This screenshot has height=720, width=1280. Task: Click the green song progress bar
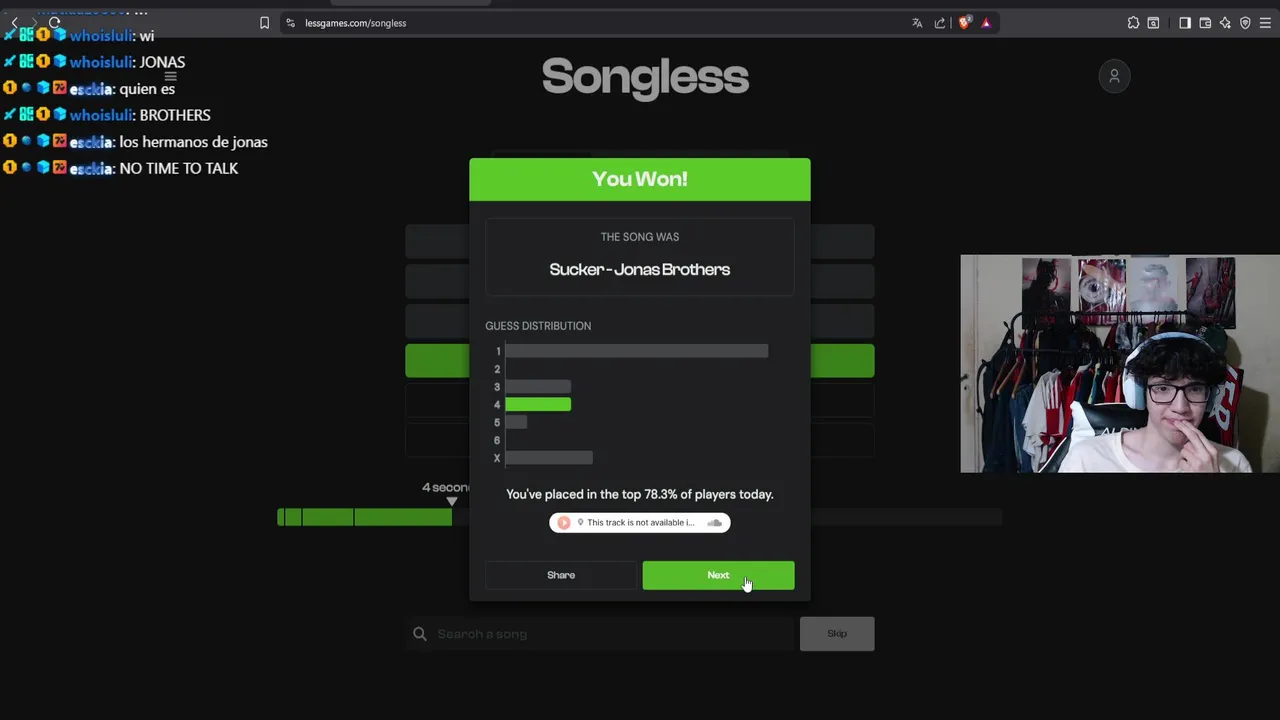pos(365,517)
